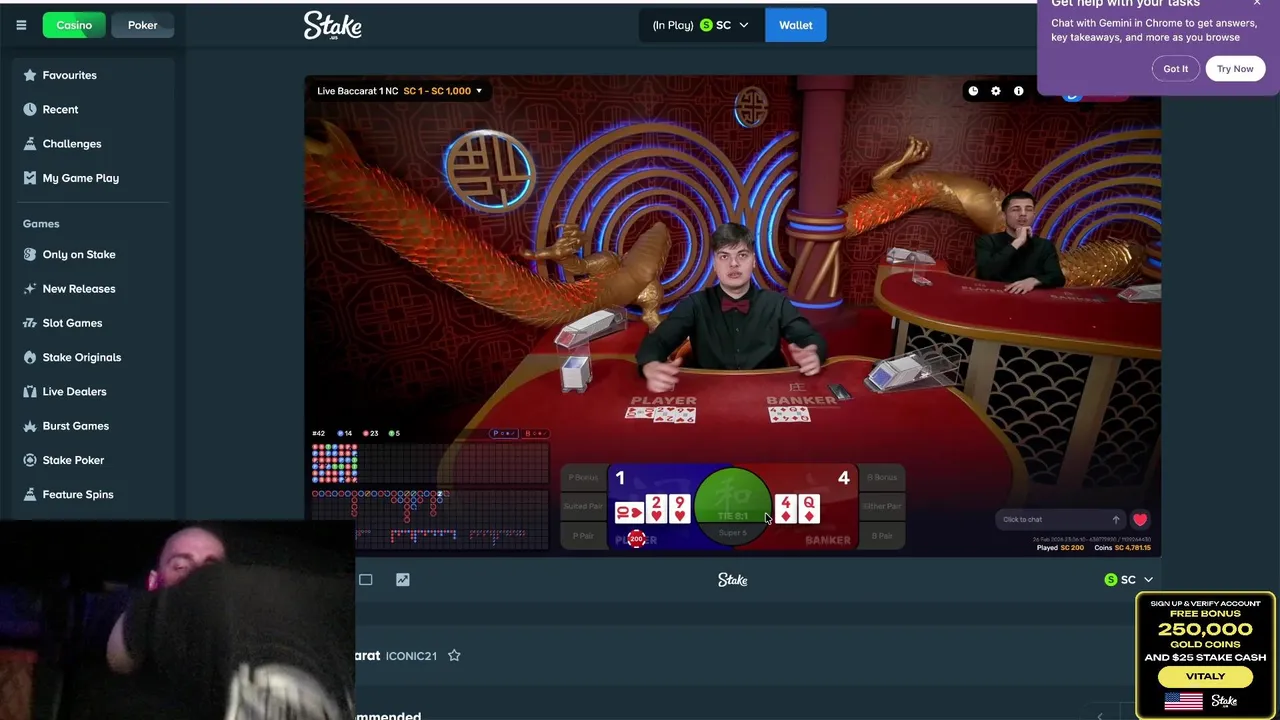Toggle the Player roadmap prediction button

coord(503,433)
